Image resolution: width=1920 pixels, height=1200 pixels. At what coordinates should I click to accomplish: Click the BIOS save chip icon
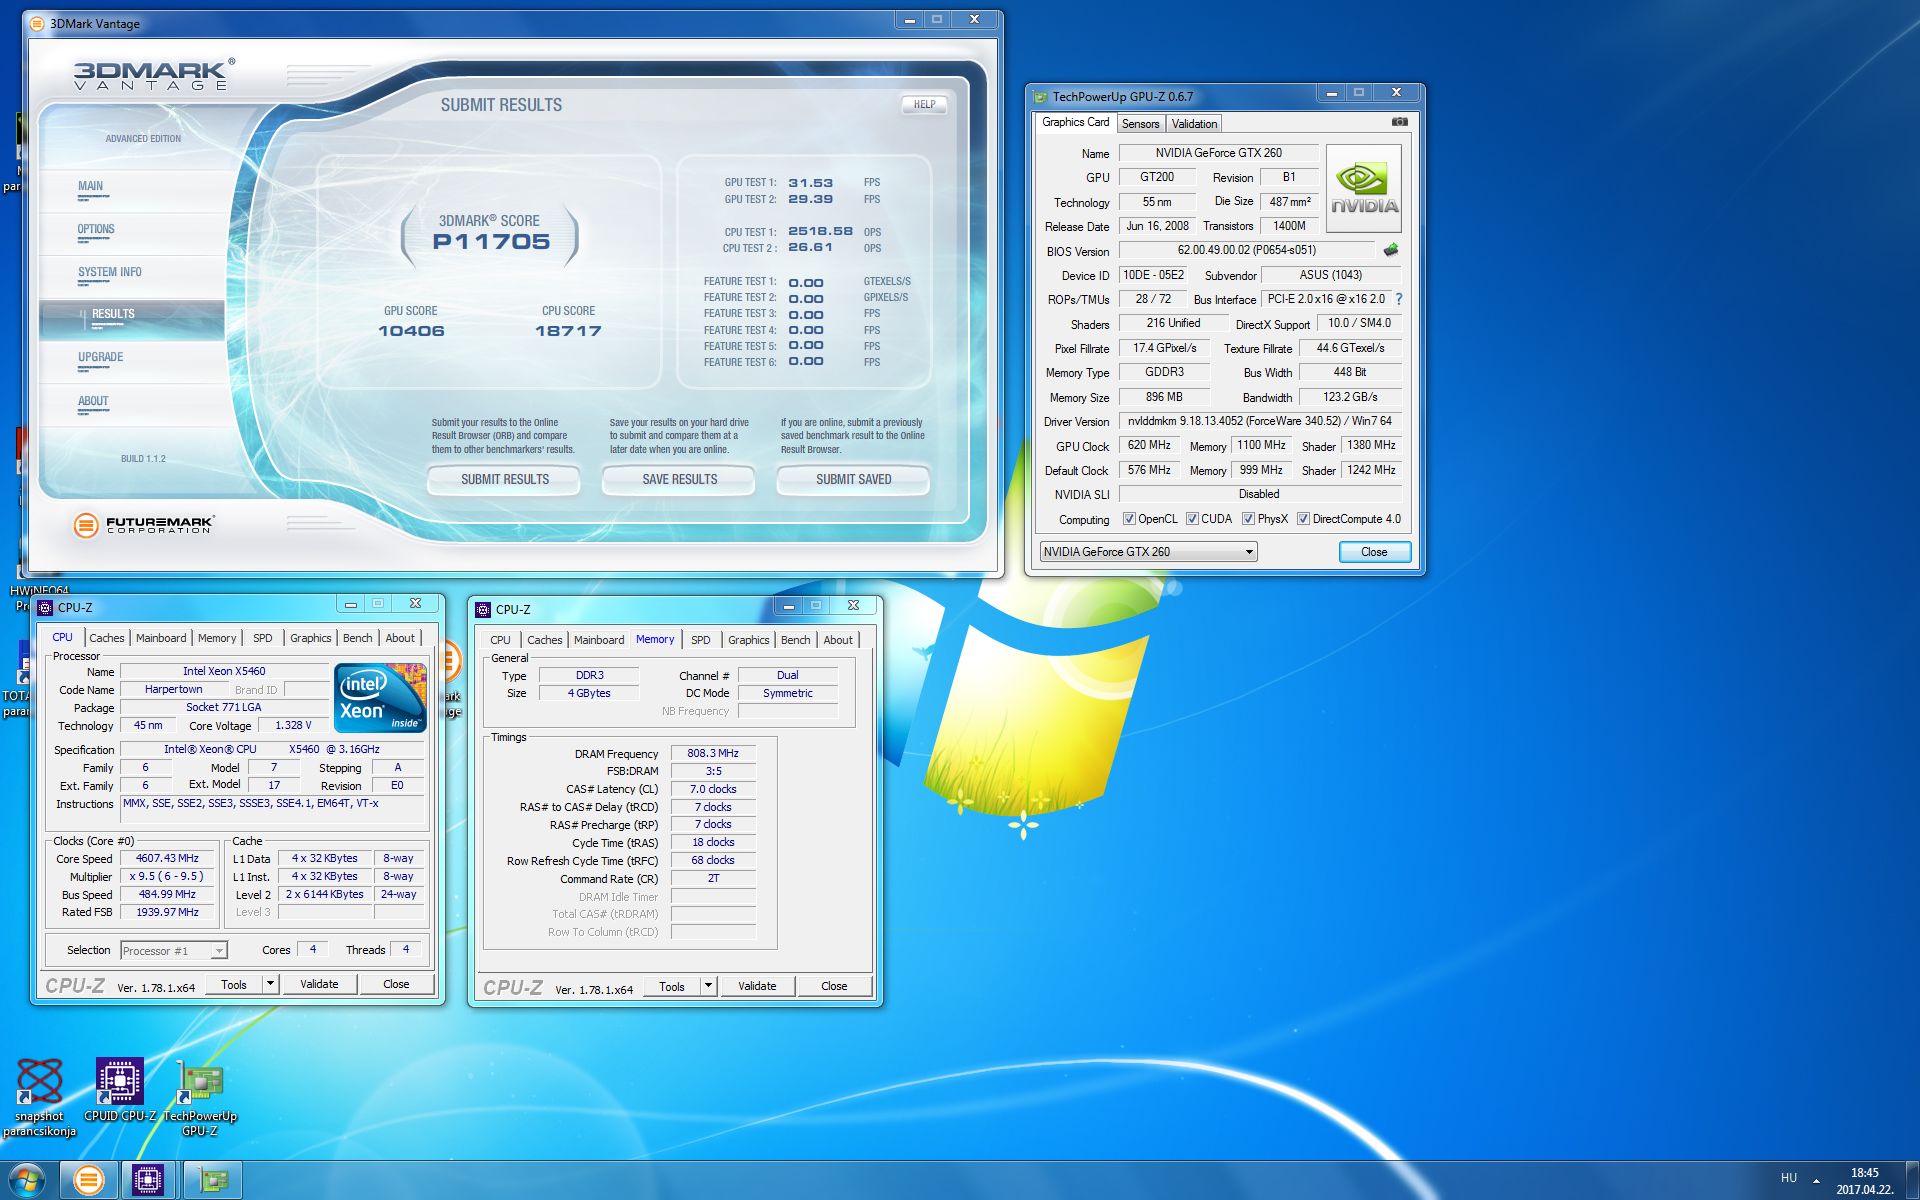(1391, 250)
